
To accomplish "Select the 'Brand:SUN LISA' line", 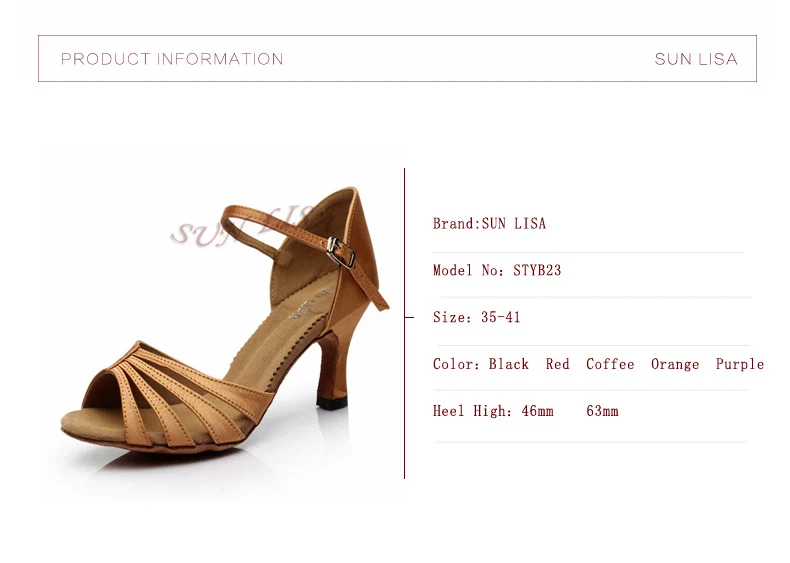I will [x=489, y=223].
